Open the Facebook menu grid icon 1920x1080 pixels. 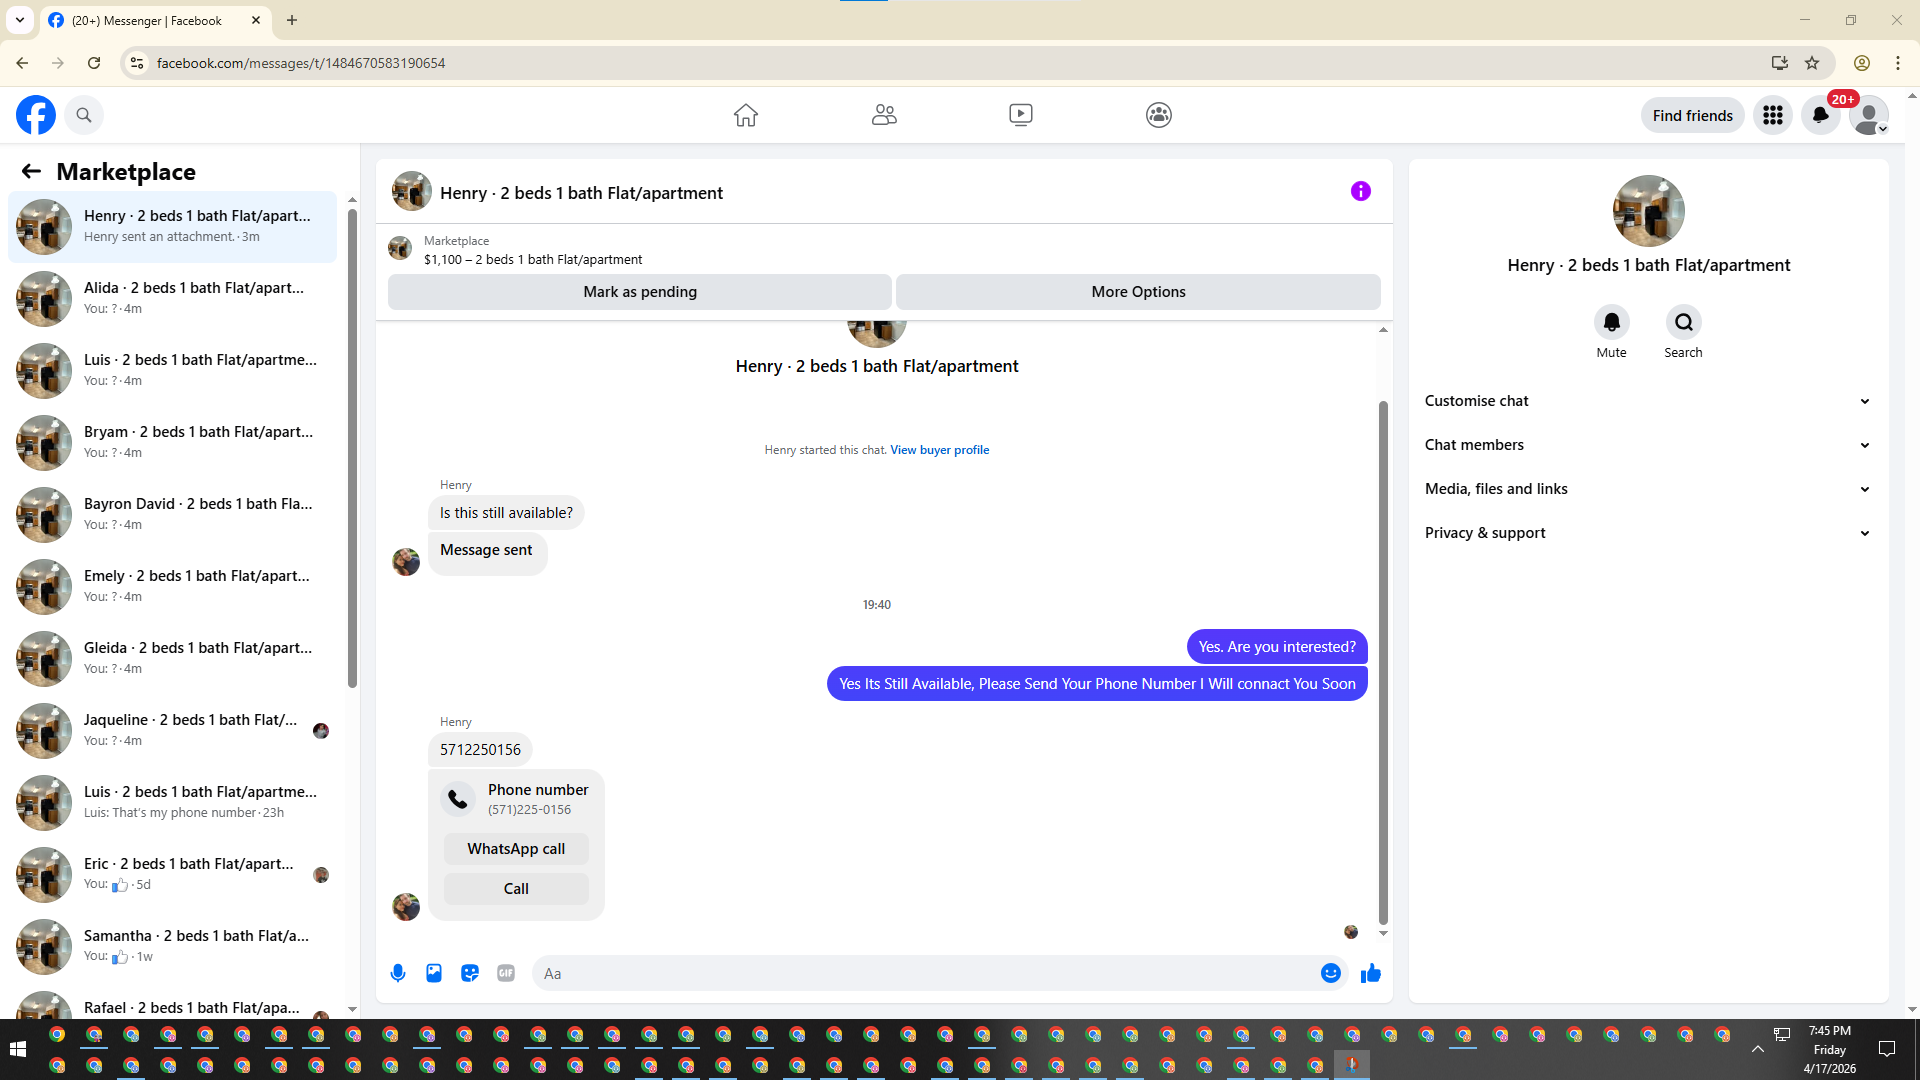[1773, 115]
